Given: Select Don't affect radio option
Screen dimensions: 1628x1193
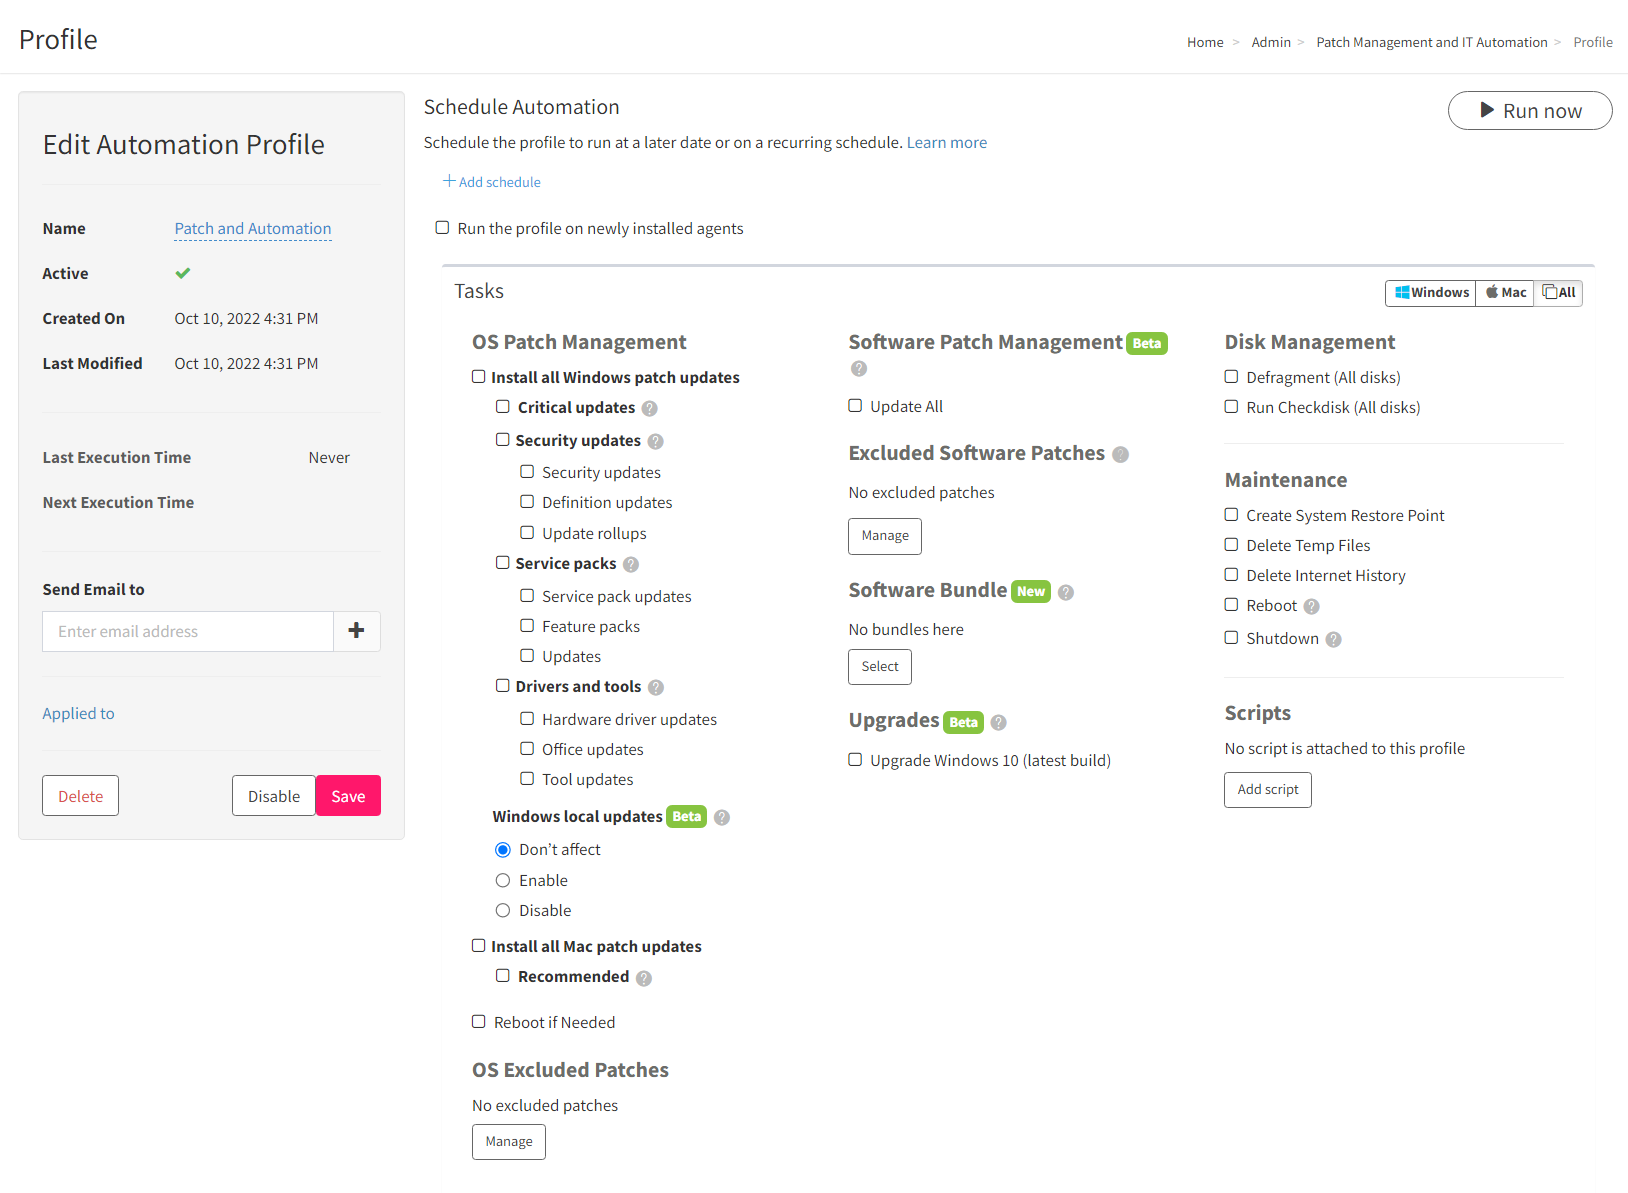Looking at the screenshot, I should pyautogui.click(x=503, y=850).
